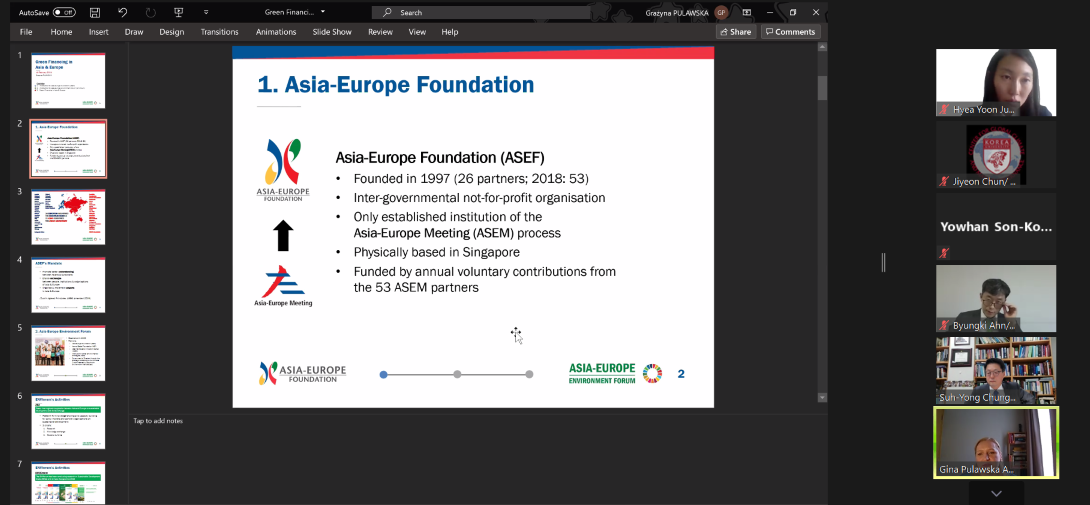
Task: Switch to the Review tab
Action: click(380, 32)
